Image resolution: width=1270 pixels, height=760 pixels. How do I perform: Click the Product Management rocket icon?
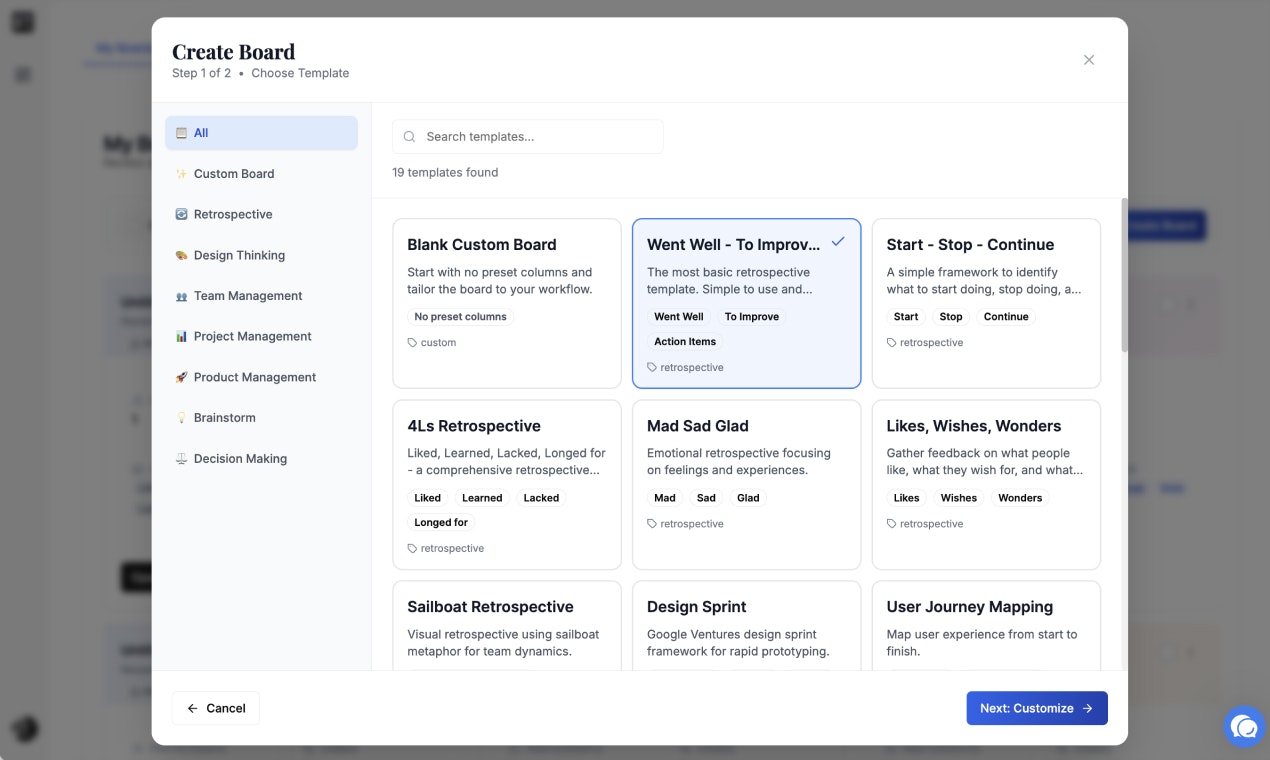click(183, 377)
